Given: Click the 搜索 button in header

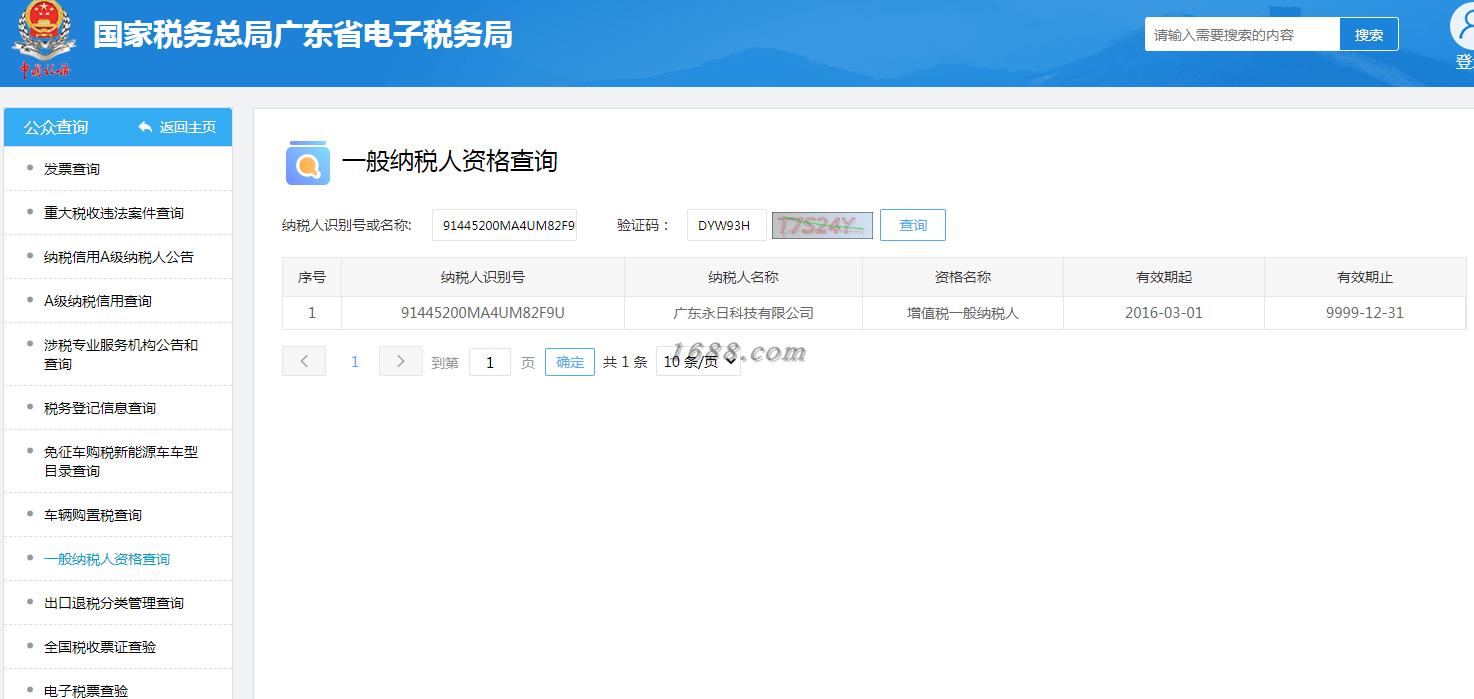Looking at the screenshot, I should (1369, 34).
